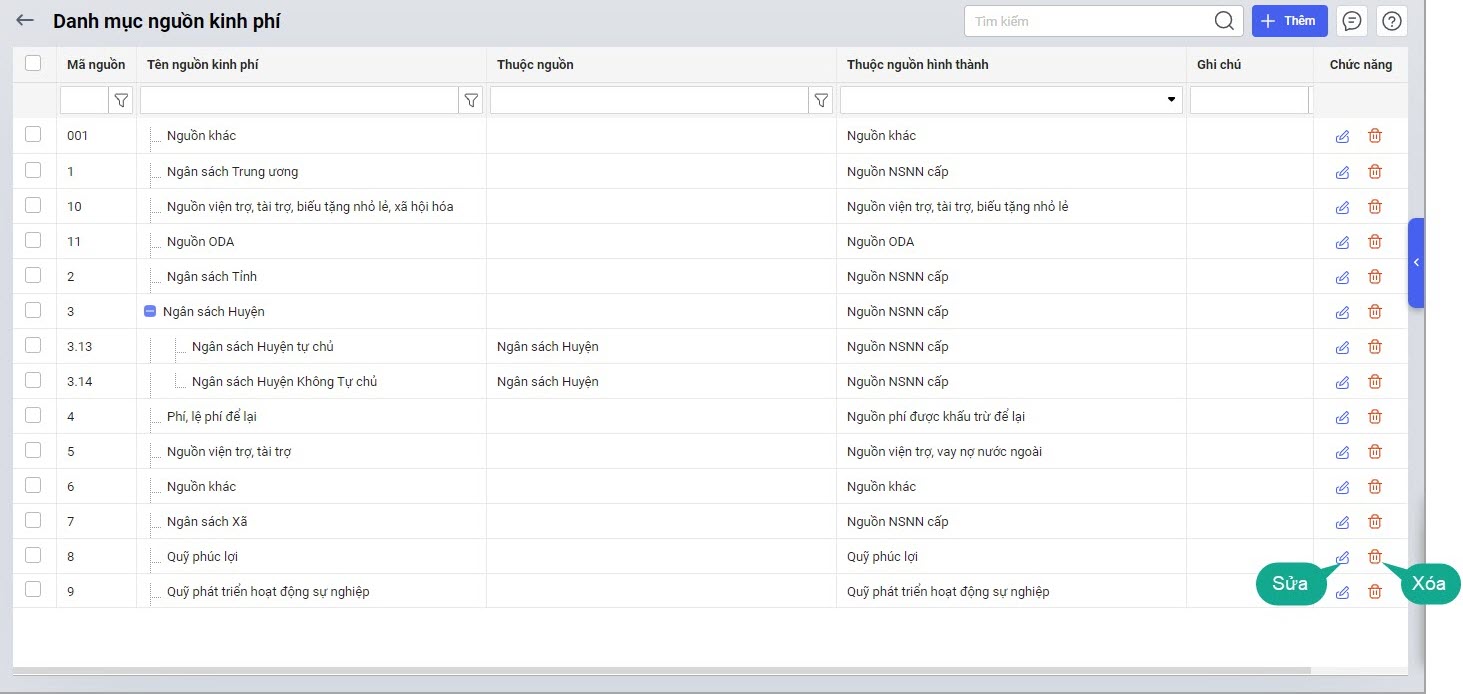Expand the collapsed right side panel handle
The height and width of the screenshot is (694, 1463).
[1415, 263]
